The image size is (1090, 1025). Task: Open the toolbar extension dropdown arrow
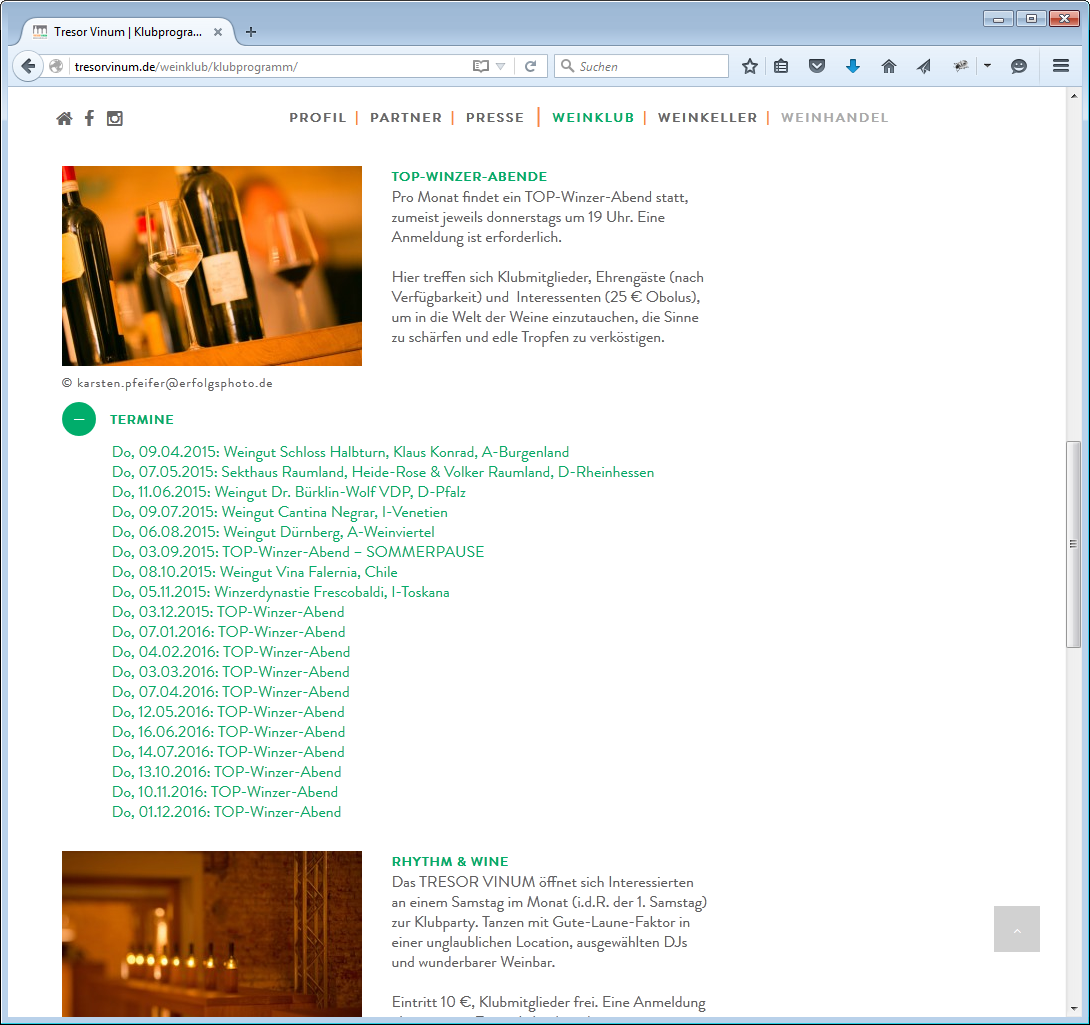[987, 66]
